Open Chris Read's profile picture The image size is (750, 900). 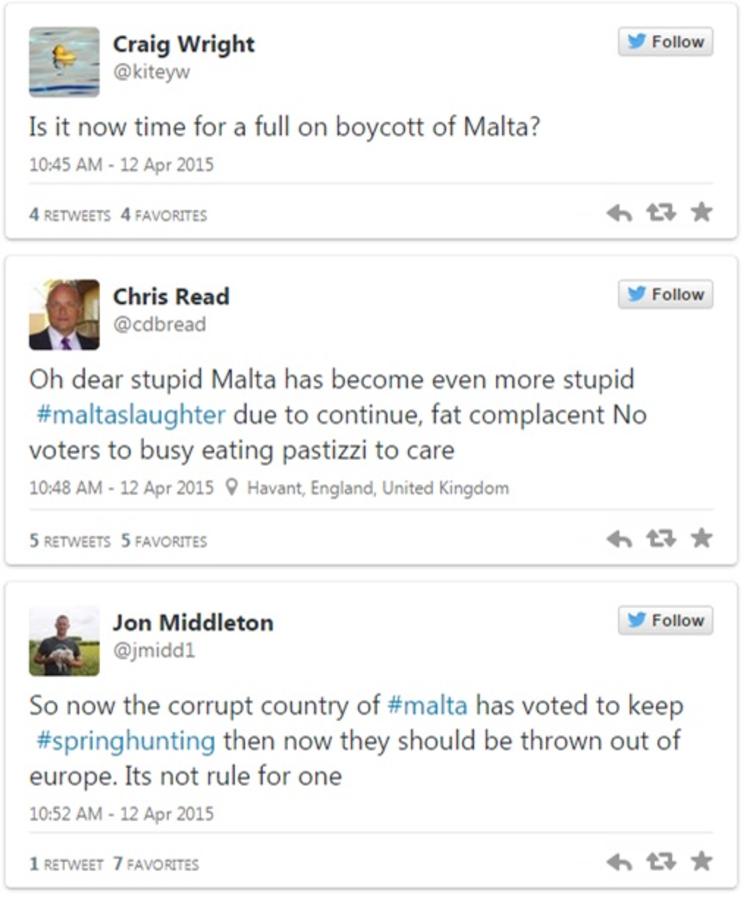coord(64,315)
